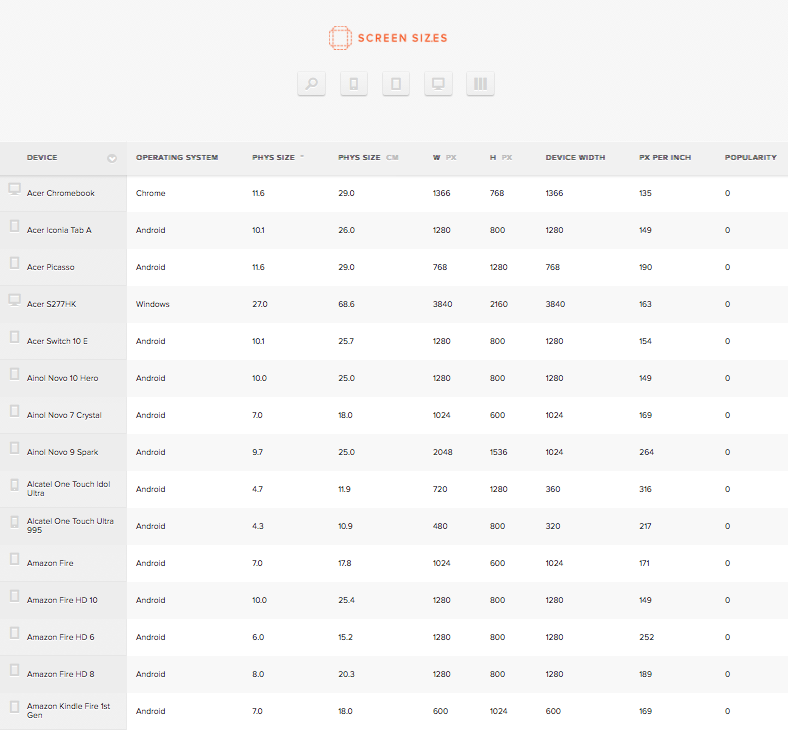Select the Amazon Fire HD 10 name

point(62,600)
